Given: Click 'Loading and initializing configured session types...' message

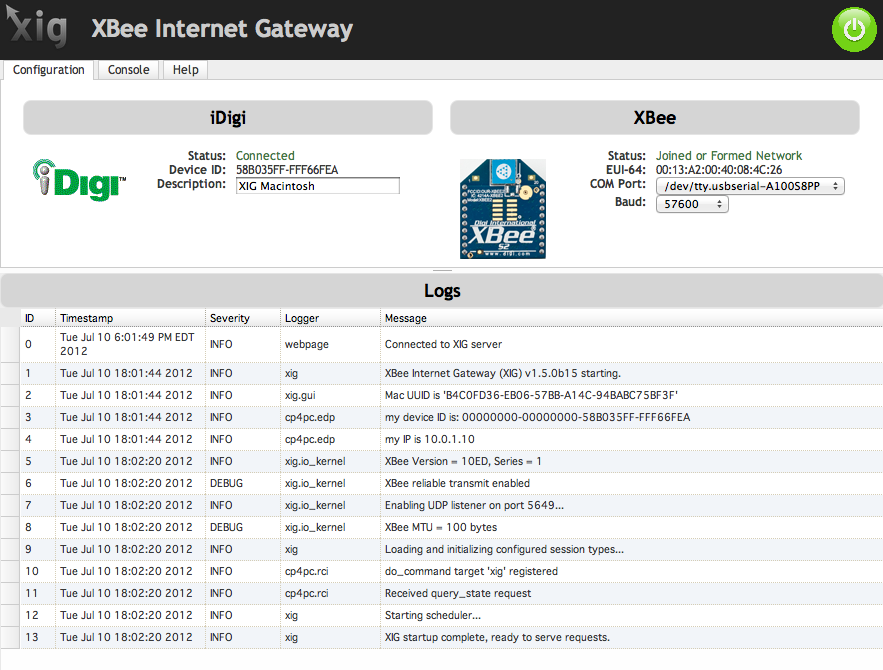Looking at the screenshot, I should tap(504, 549).
